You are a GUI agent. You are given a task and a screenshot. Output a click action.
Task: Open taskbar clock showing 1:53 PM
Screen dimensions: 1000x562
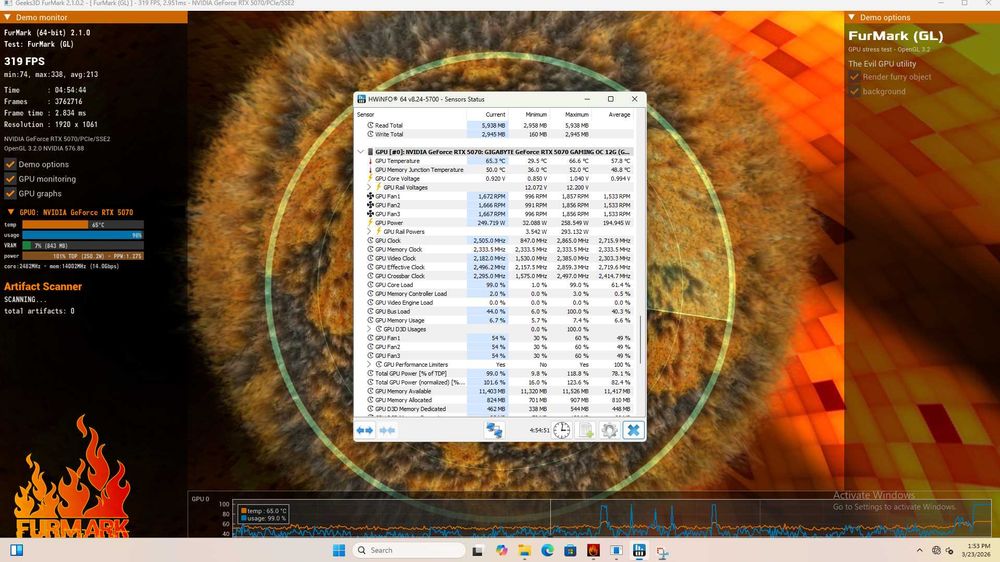[x=978, y=550]
